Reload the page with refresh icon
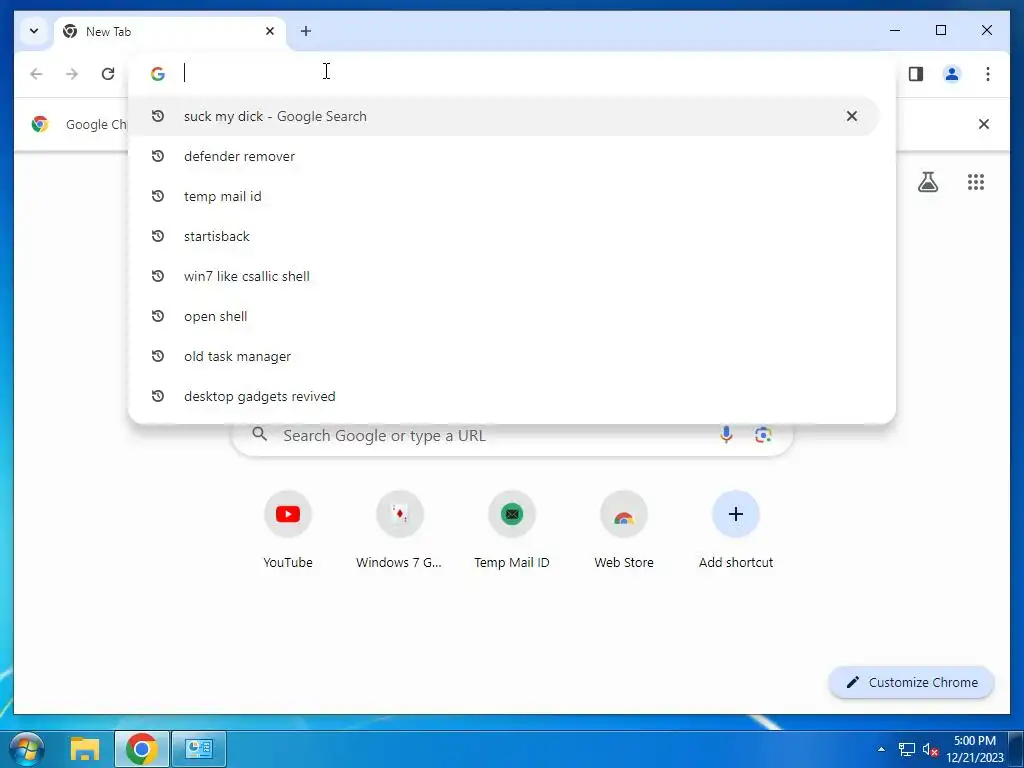This screenshot has height=768, width=1024. 108,74
